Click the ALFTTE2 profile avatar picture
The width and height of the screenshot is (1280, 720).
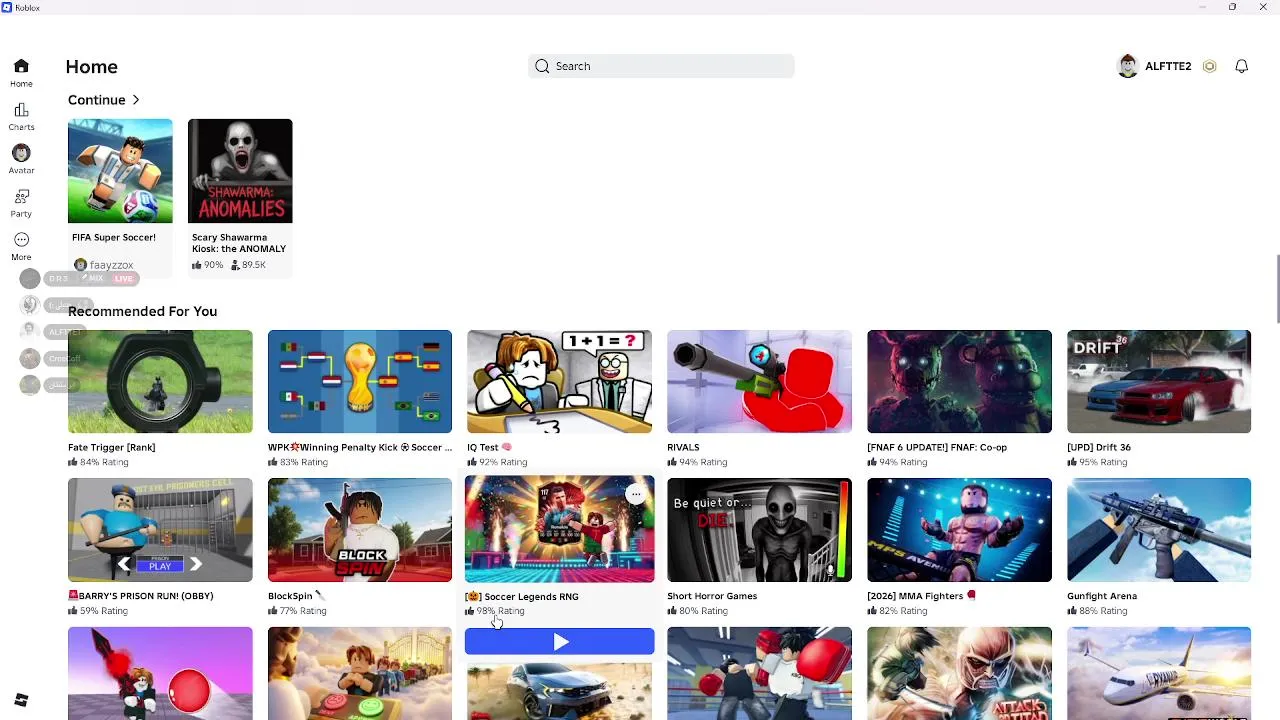[1128, 66]
